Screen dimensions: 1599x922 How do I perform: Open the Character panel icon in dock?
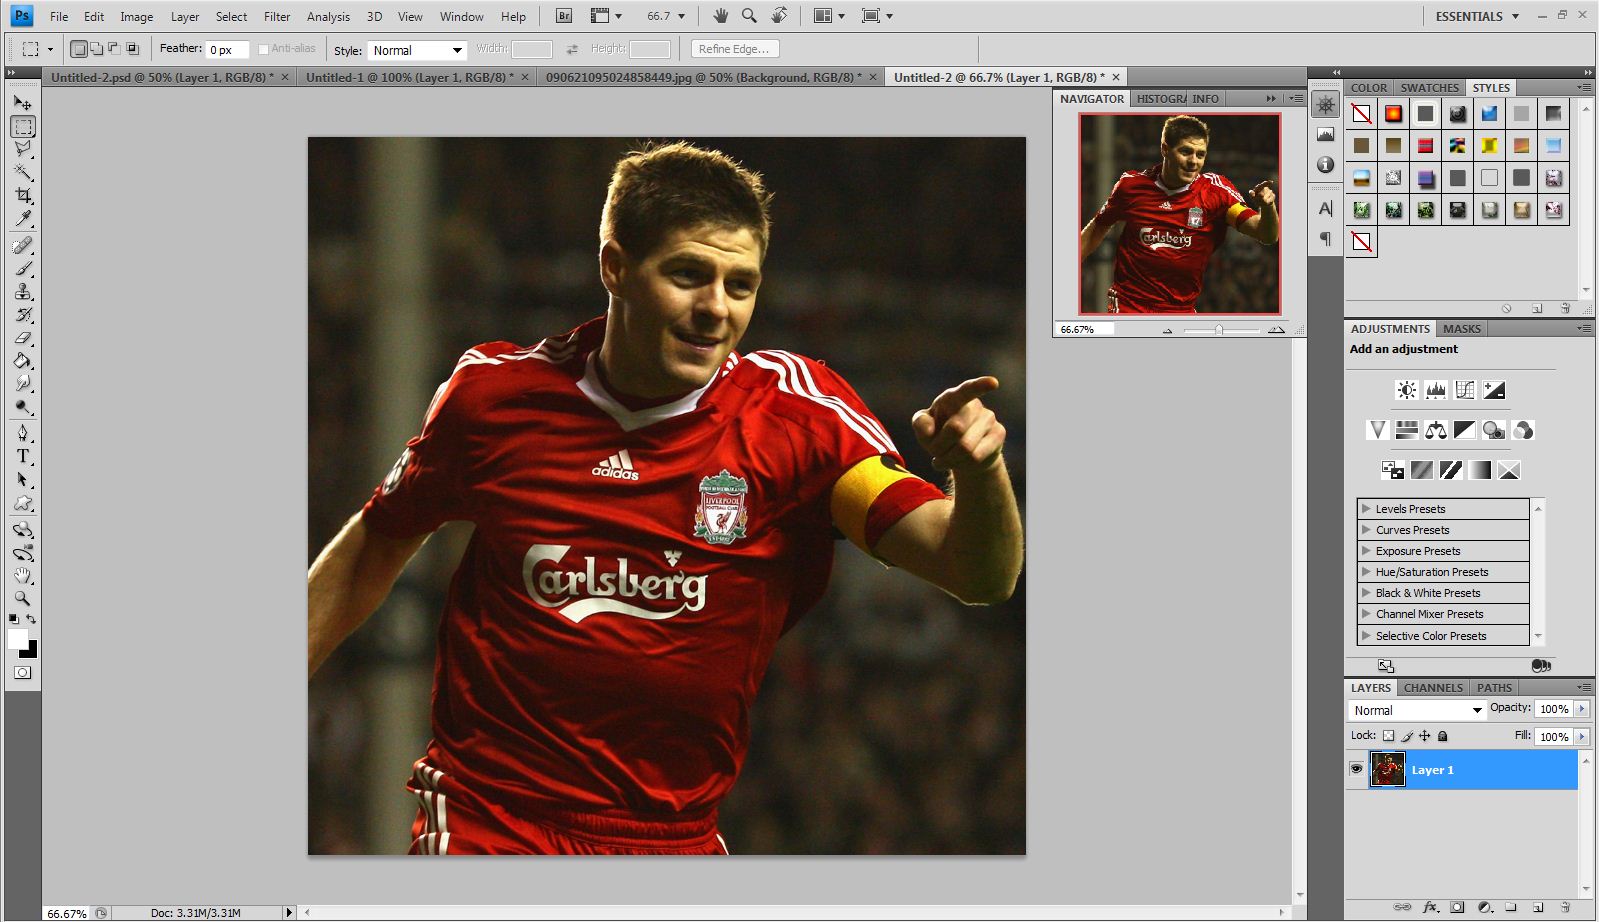pyautogui.click(x=1326, y=208)
